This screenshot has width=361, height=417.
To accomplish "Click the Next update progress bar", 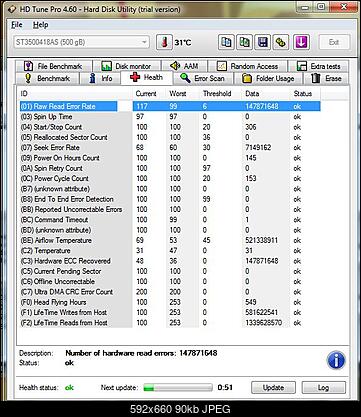I will [178, 387].
